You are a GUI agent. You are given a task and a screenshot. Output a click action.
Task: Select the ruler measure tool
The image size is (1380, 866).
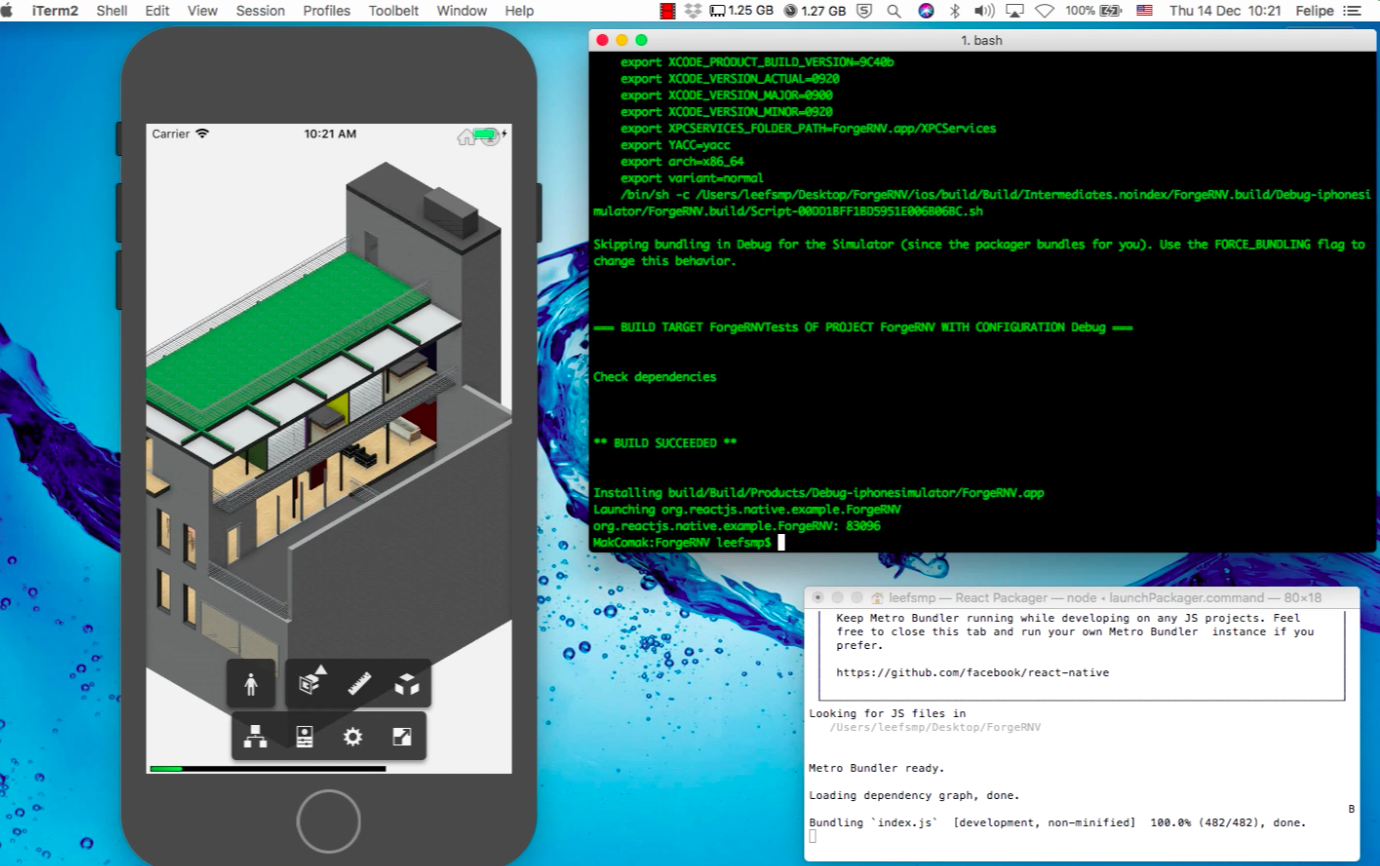[x=360, y=684]
